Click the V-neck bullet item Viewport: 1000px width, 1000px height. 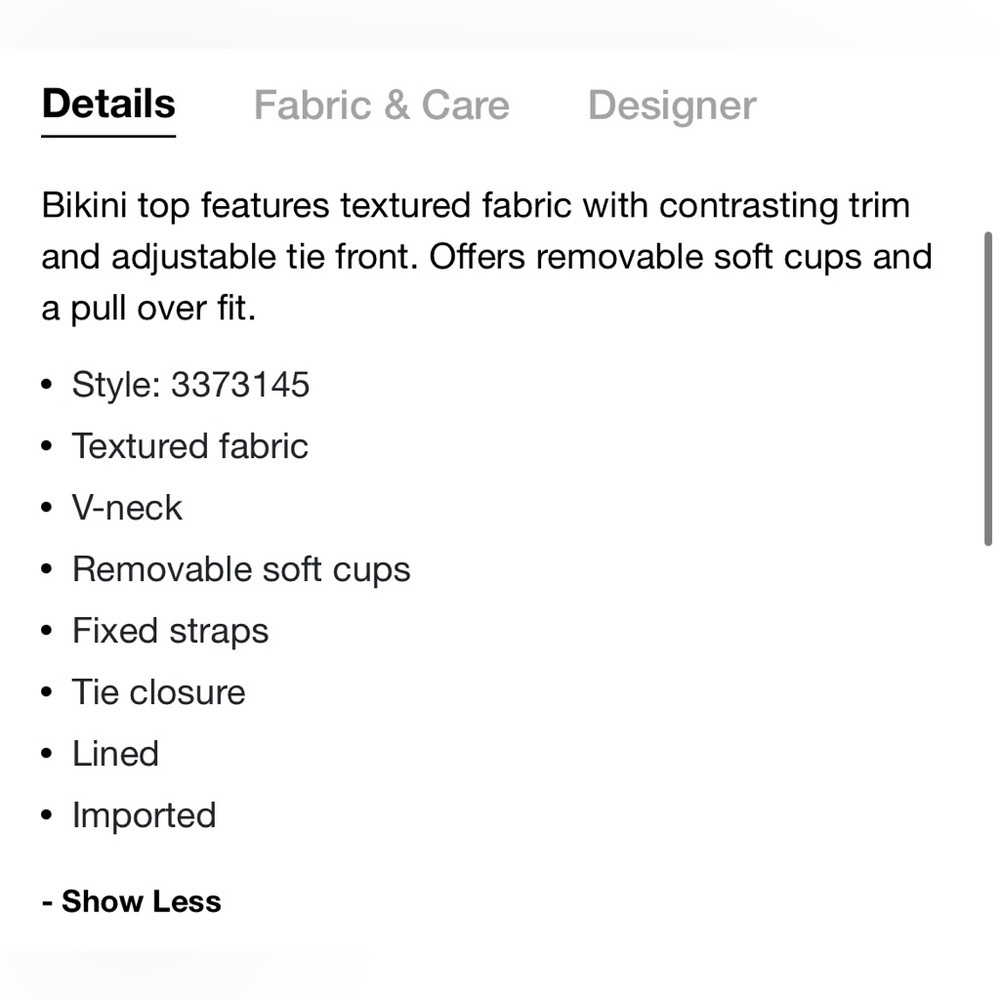pos(127,508)
